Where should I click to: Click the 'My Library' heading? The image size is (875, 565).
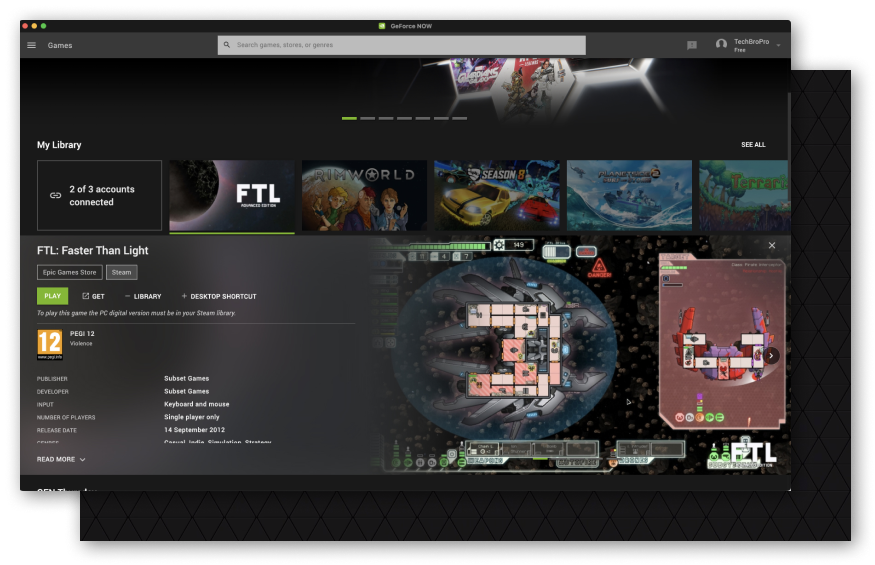click(59, 145)
